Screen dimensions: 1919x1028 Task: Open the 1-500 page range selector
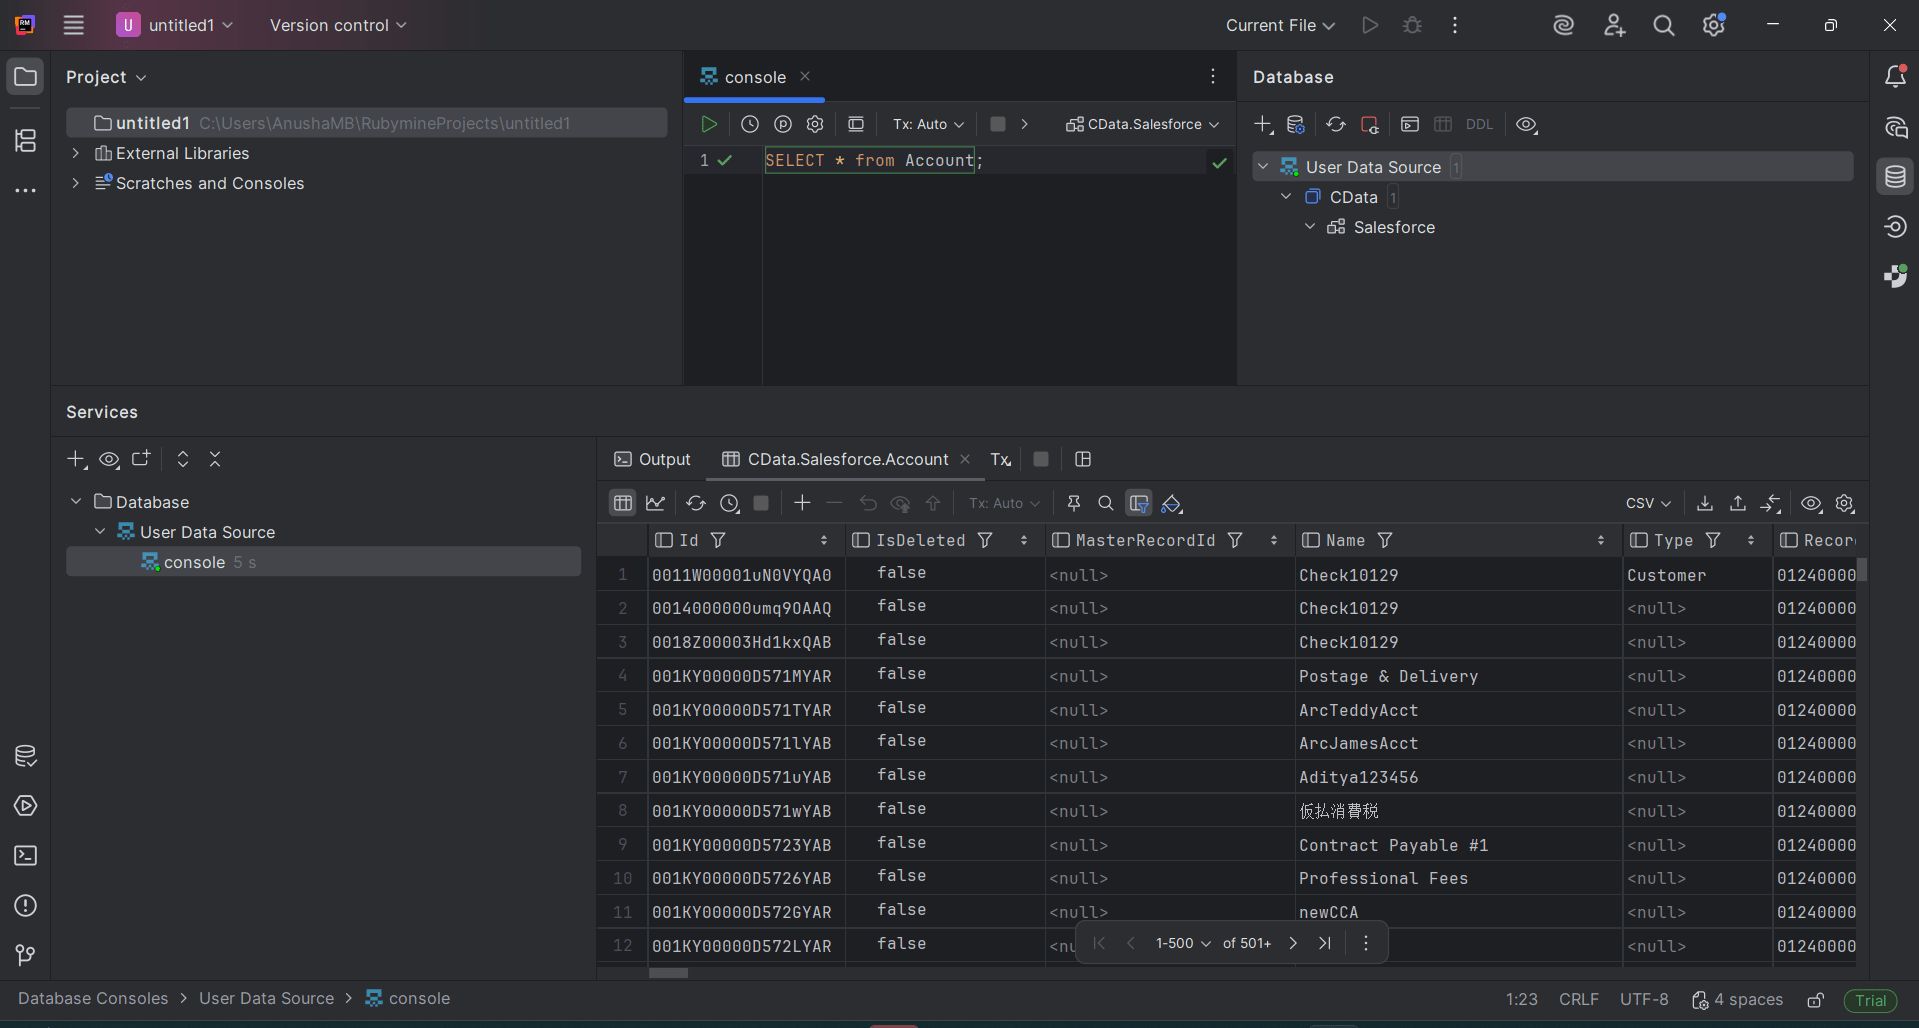(1183, 943)
